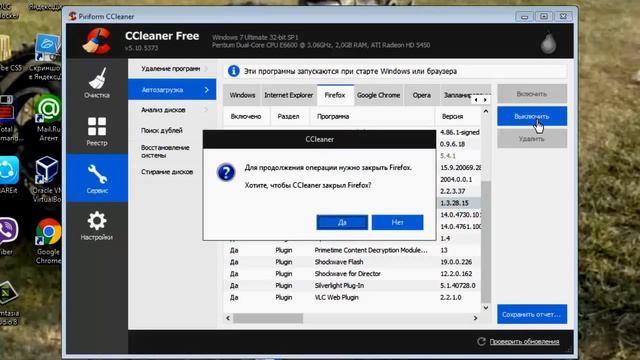Sort by Раздел column header
The height and width of the screenshot is (360, 640).
[x=289, y=116]
